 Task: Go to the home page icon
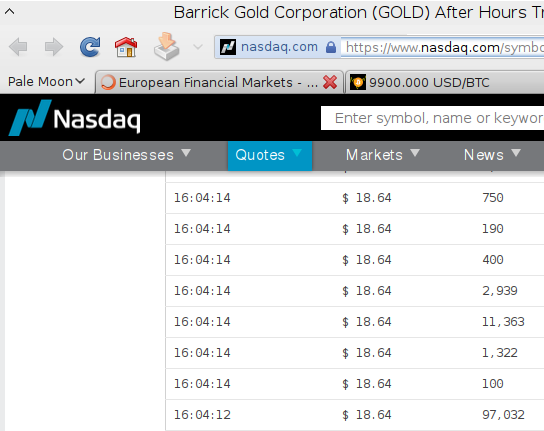click(x=126, y=47)
